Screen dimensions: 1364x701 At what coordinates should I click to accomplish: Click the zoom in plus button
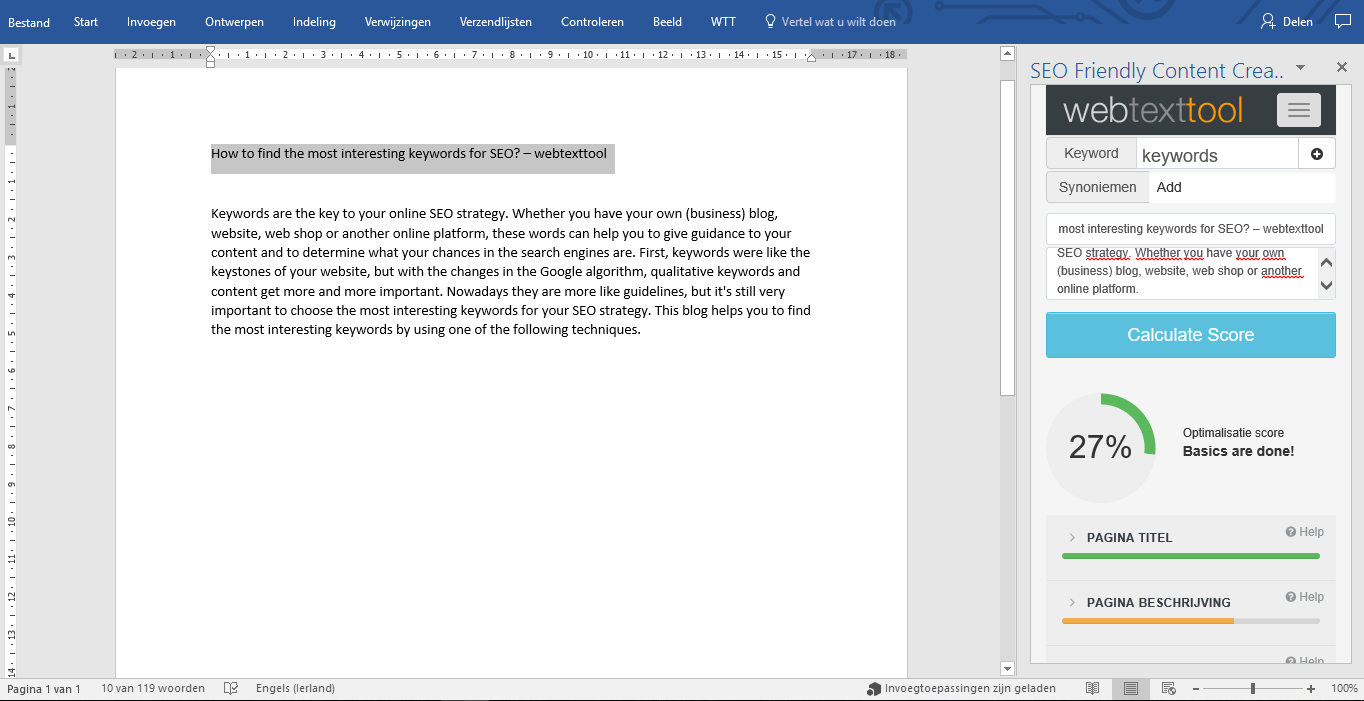1311,689
